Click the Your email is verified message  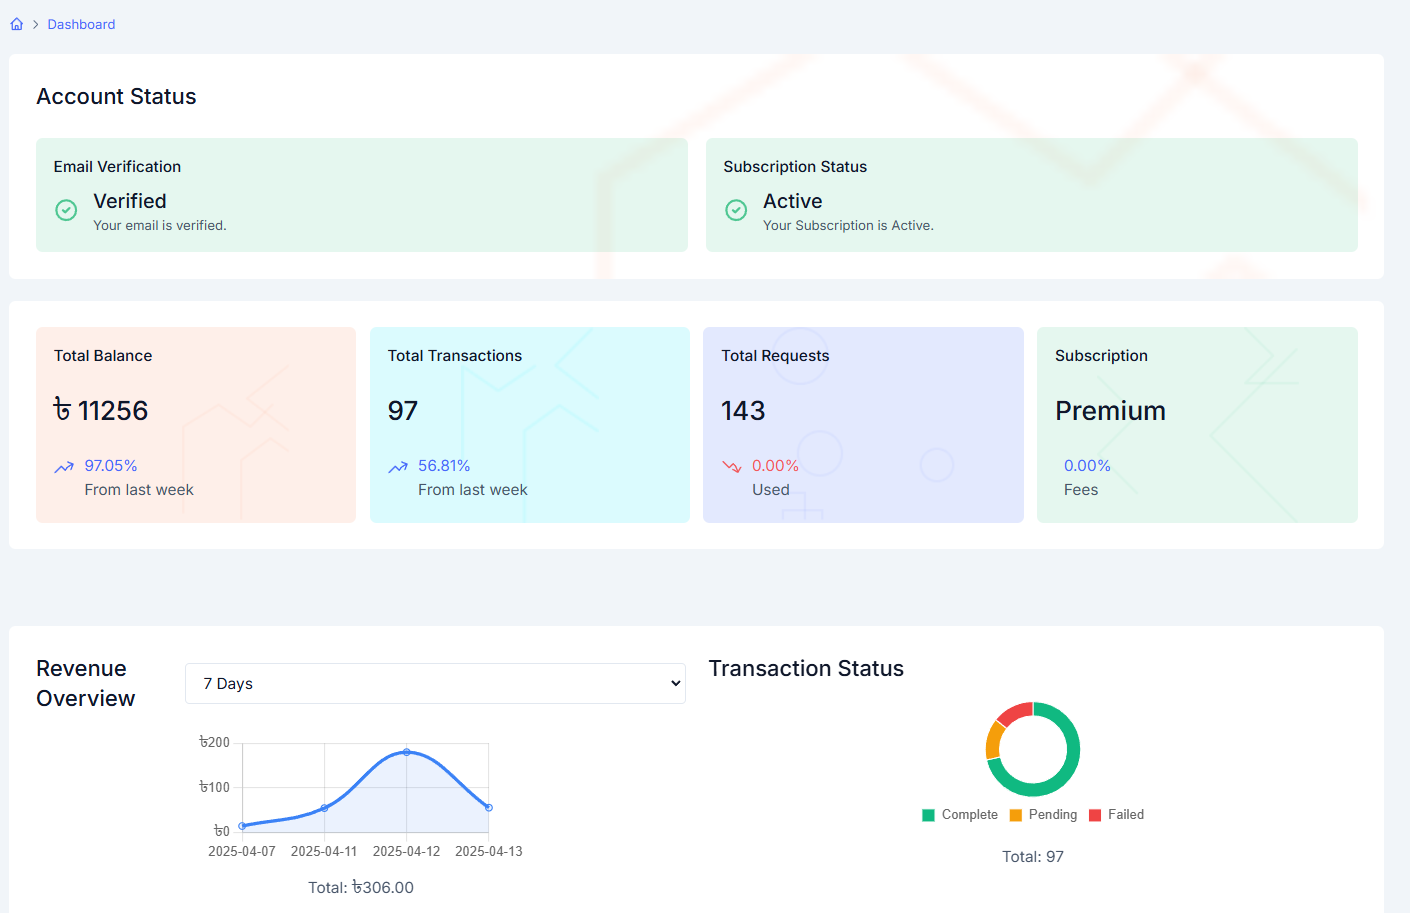160,226
